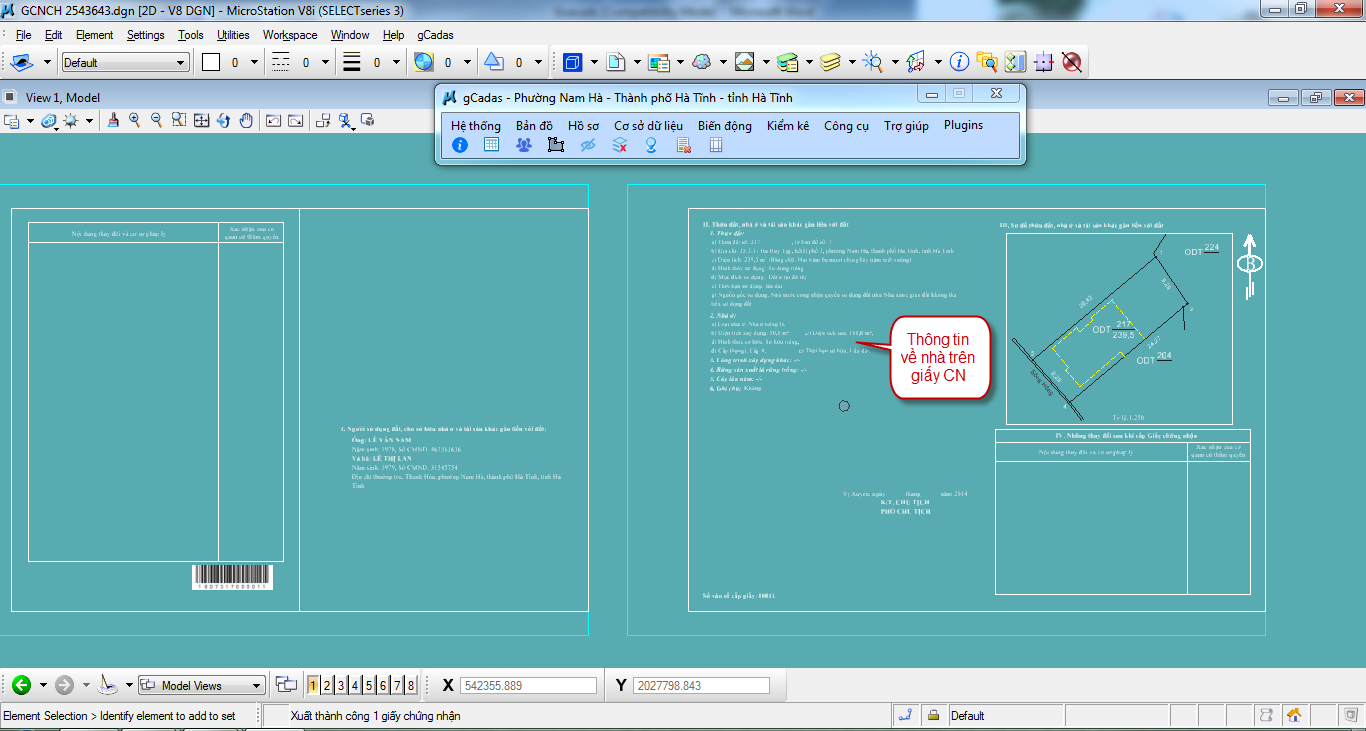Viewport: 1366px width, 731px height.
Task: Click the green back arrow button
Action: coord(21,685)
